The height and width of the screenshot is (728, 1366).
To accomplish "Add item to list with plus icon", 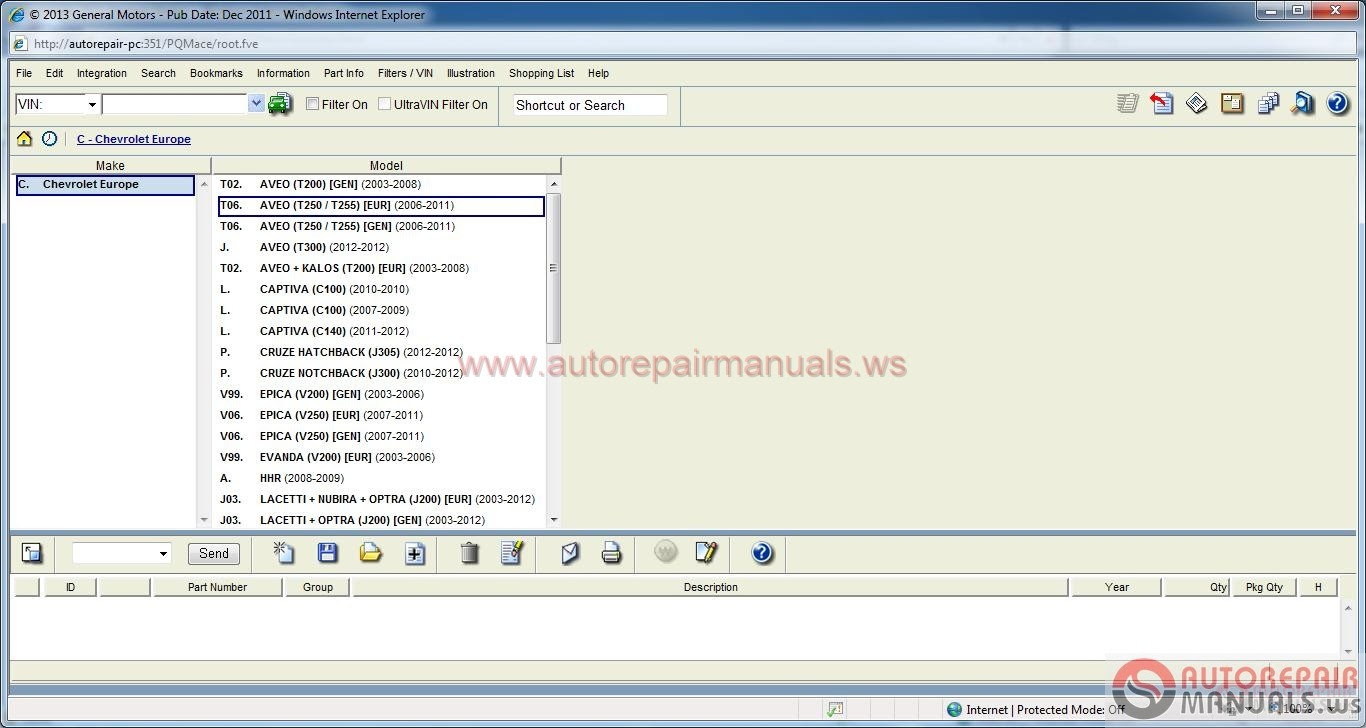I will pos(415,553).
